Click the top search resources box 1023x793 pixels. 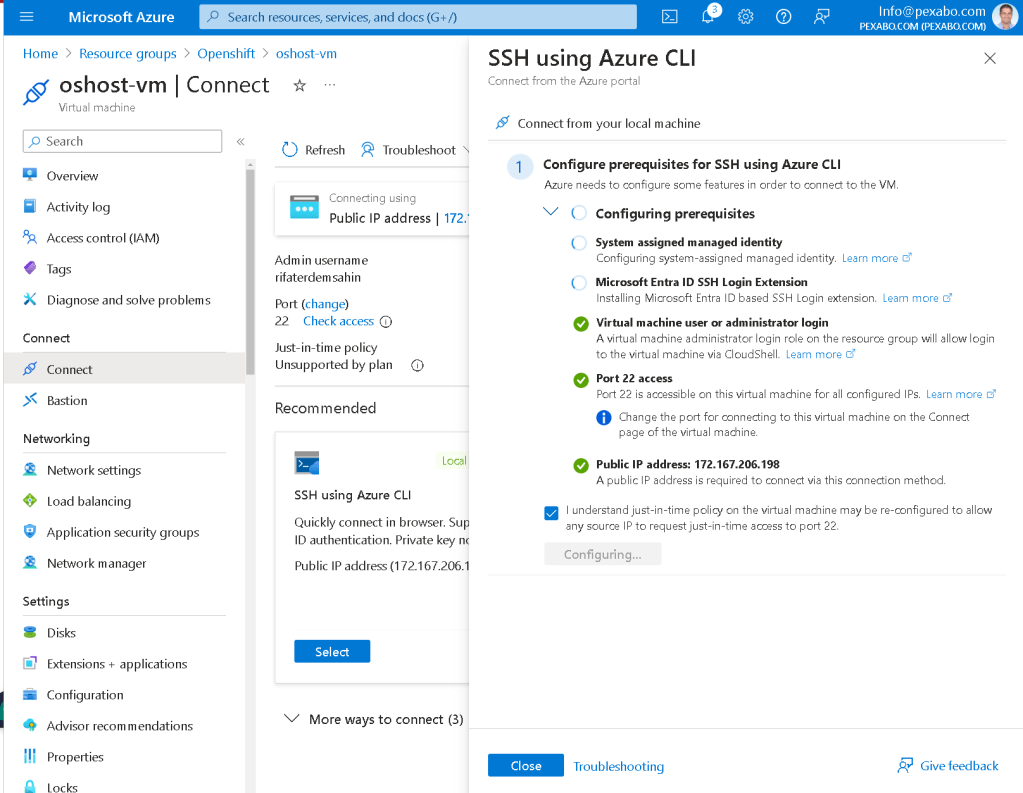pyautogui.click(x=418, y=17)
